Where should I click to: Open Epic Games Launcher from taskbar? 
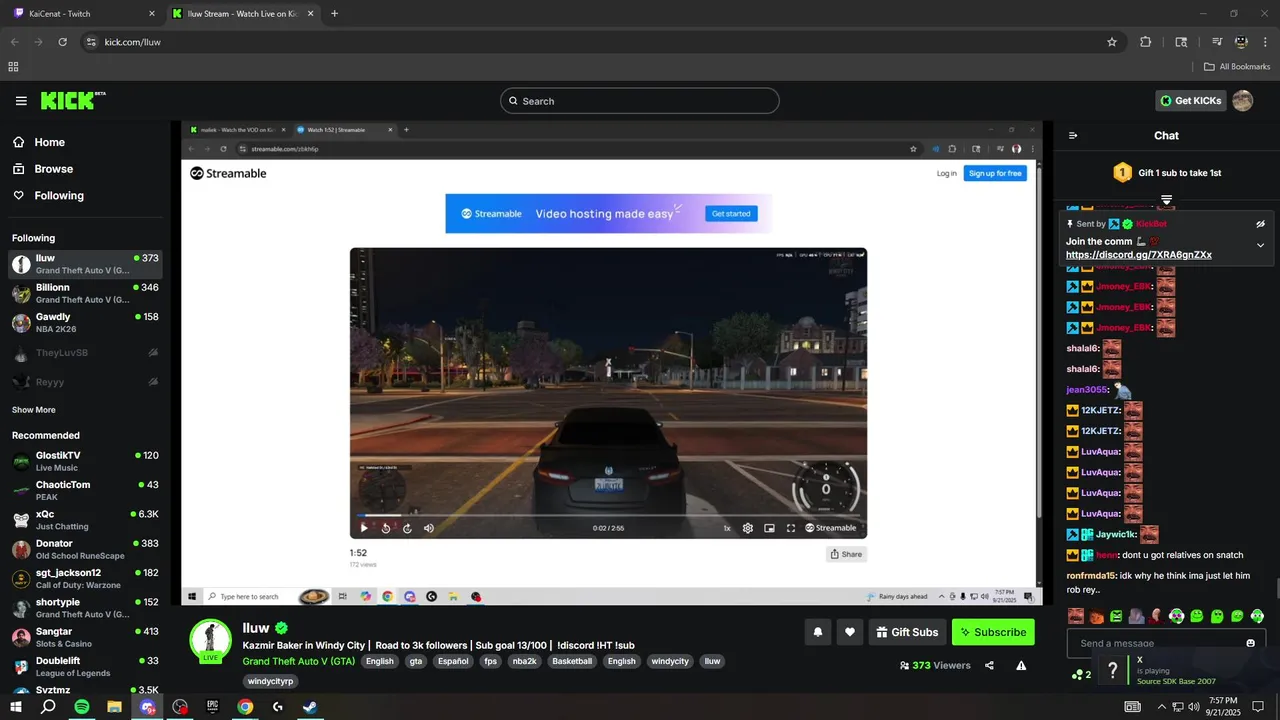pyautogui.click(x=212, y=707)
